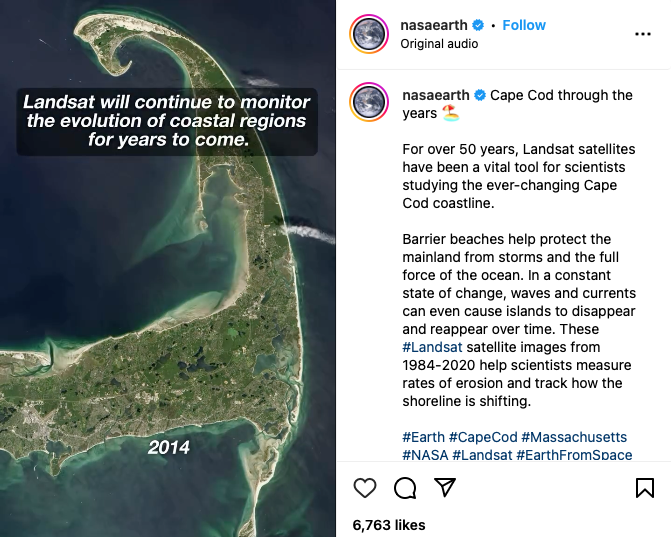Click the nasaearth avatar beside the caption
This screenshot has width=671, height=537.
click(369, 105)
